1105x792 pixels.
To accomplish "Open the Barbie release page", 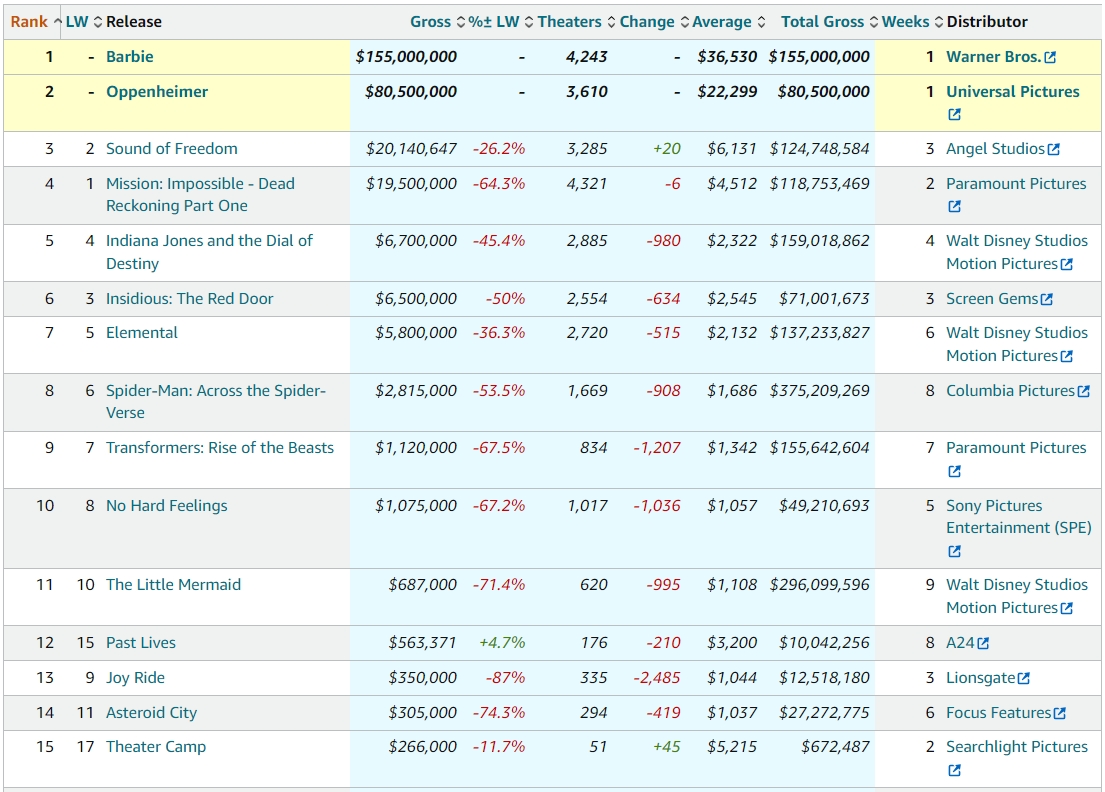I will [x=130, y=57].
